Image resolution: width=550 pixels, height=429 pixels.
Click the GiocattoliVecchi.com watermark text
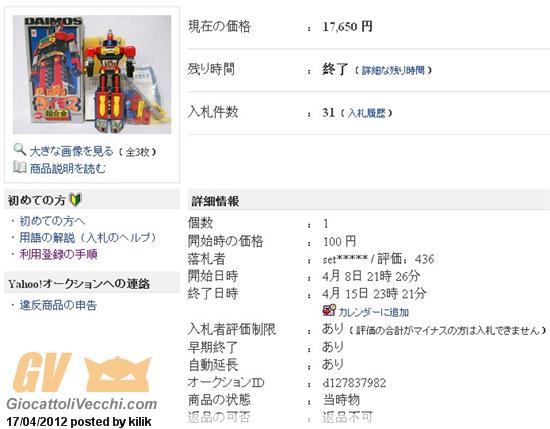82,404
